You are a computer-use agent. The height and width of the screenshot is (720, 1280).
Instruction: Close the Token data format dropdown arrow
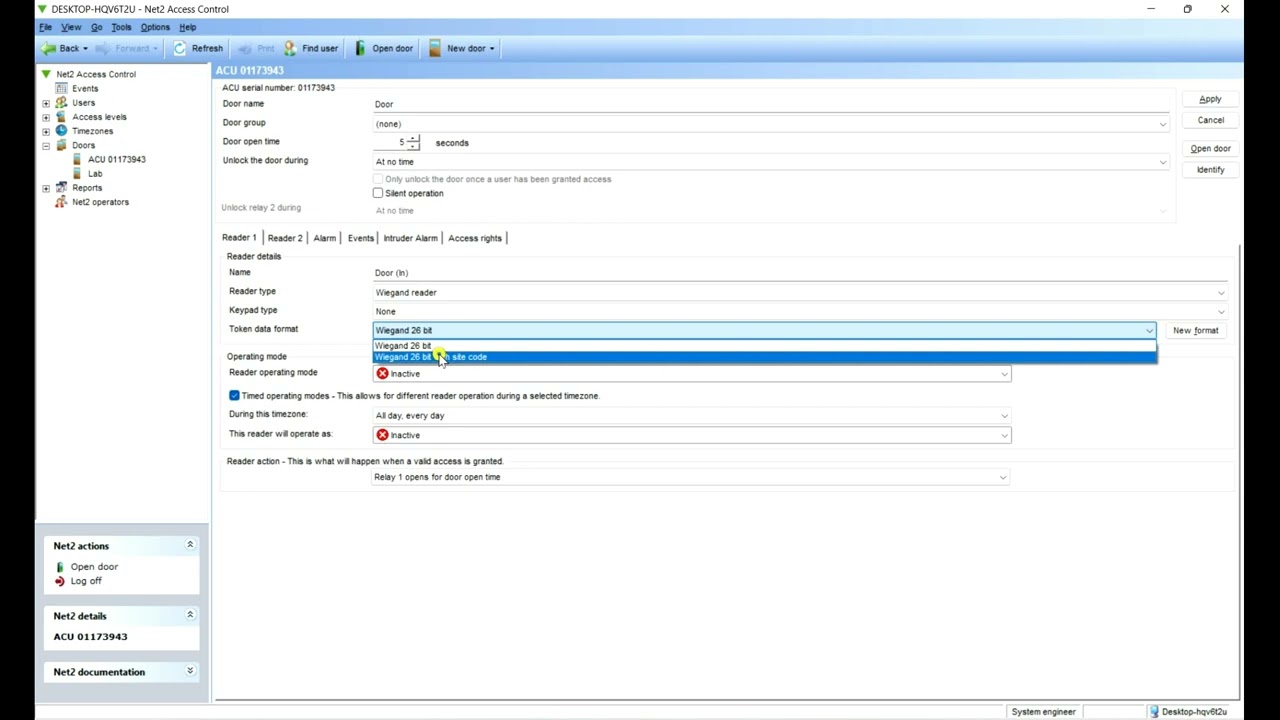point(1149,330)
